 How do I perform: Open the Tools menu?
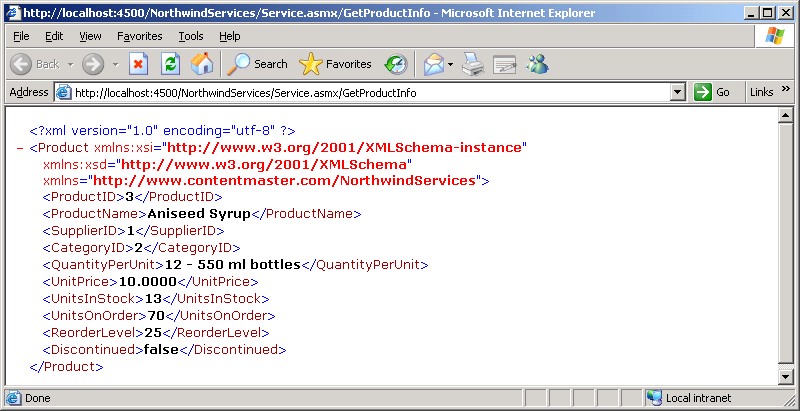click(x=190, y=36)
